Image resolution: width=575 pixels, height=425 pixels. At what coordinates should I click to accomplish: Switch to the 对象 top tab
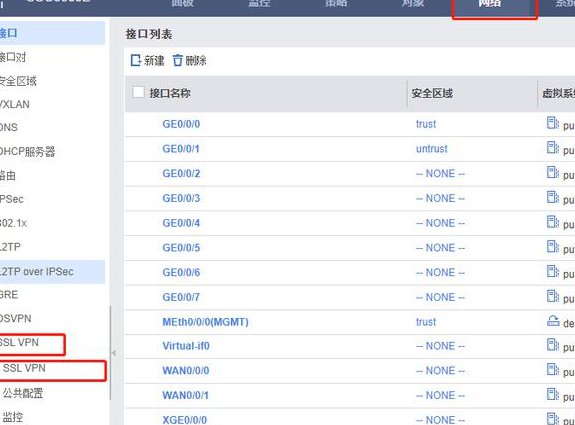413,3
